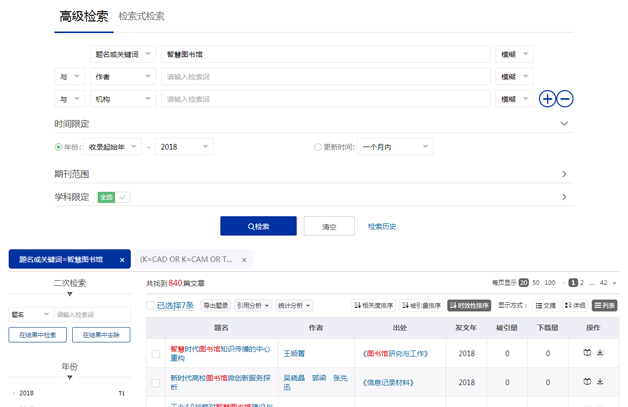628x407 pixels.
Task: Expand the 期刊范围 section
Action: pyautogui.click(x=564, y=174)
